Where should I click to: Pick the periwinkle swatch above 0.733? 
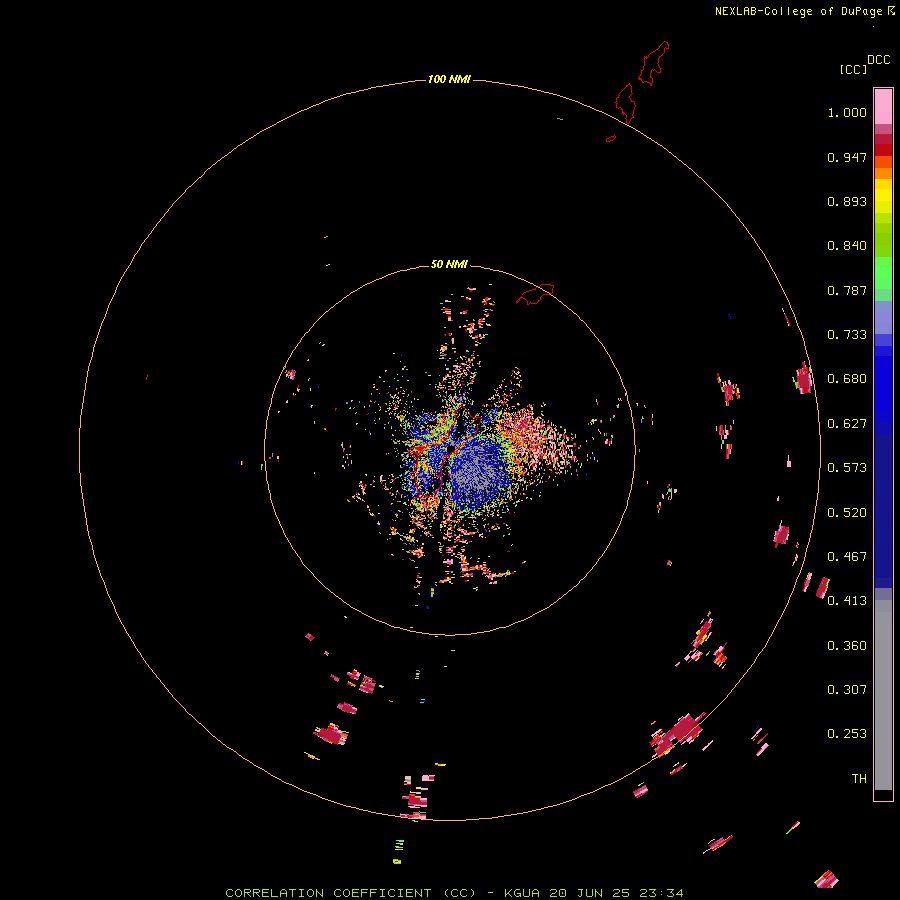click(x=883, y=317)
